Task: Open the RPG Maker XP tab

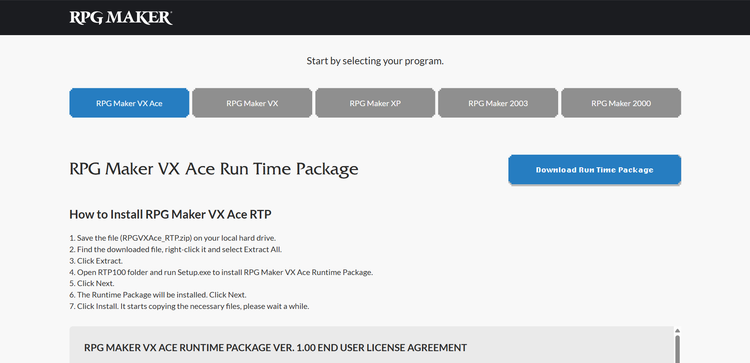Action: (375, 103)
